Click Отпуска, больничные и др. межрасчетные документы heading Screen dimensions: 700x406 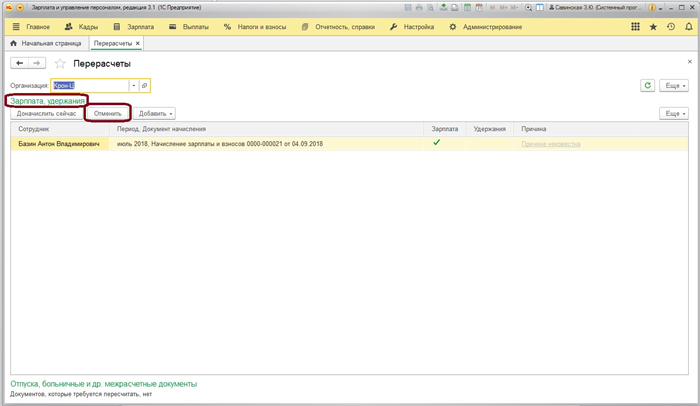(104, 384)
